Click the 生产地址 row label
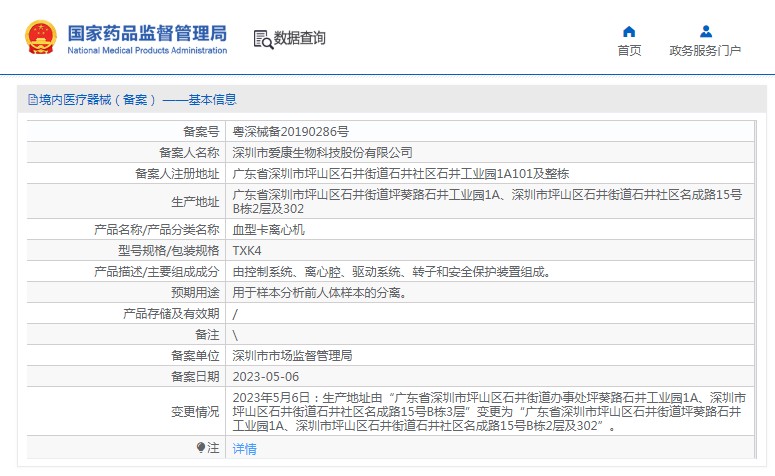The image size is (775, 476). click(195, 202)
